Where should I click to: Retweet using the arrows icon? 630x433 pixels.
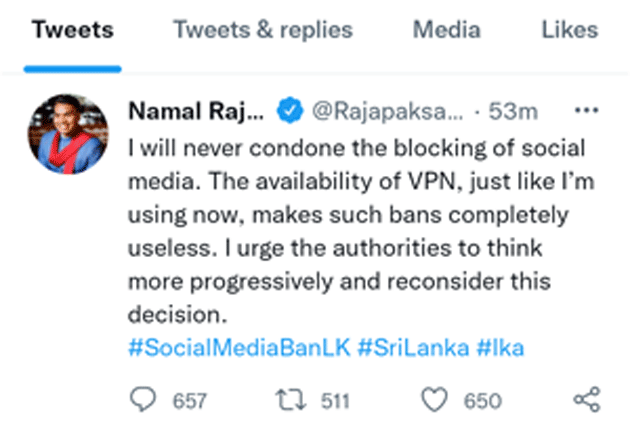click(291, 400)
